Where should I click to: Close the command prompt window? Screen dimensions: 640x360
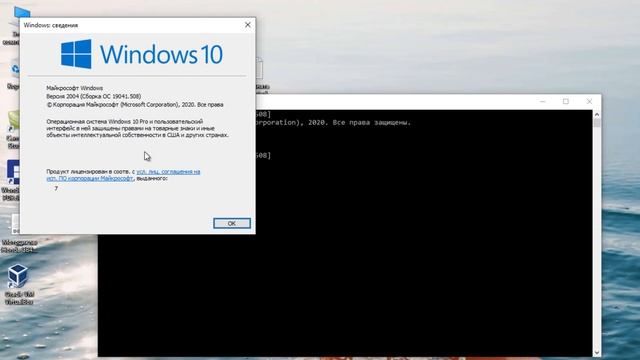pyautogui.click(x=589, y=101)
